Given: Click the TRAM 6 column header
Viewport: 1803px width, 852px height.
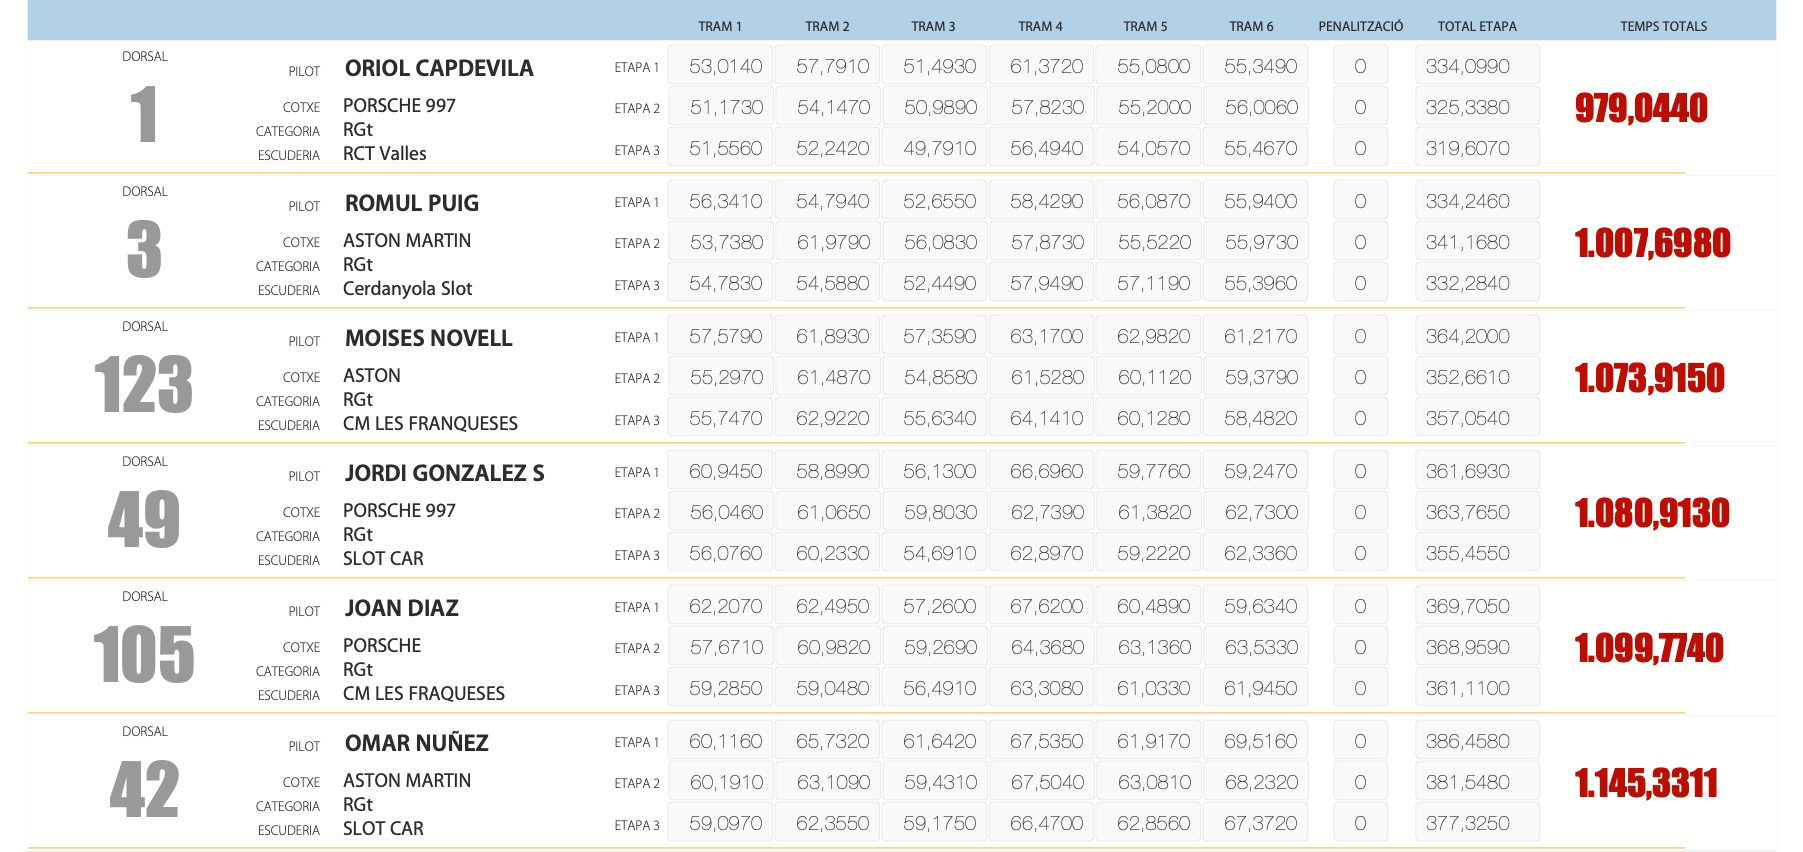Looking at the screenshot, I should [1251, 26].
